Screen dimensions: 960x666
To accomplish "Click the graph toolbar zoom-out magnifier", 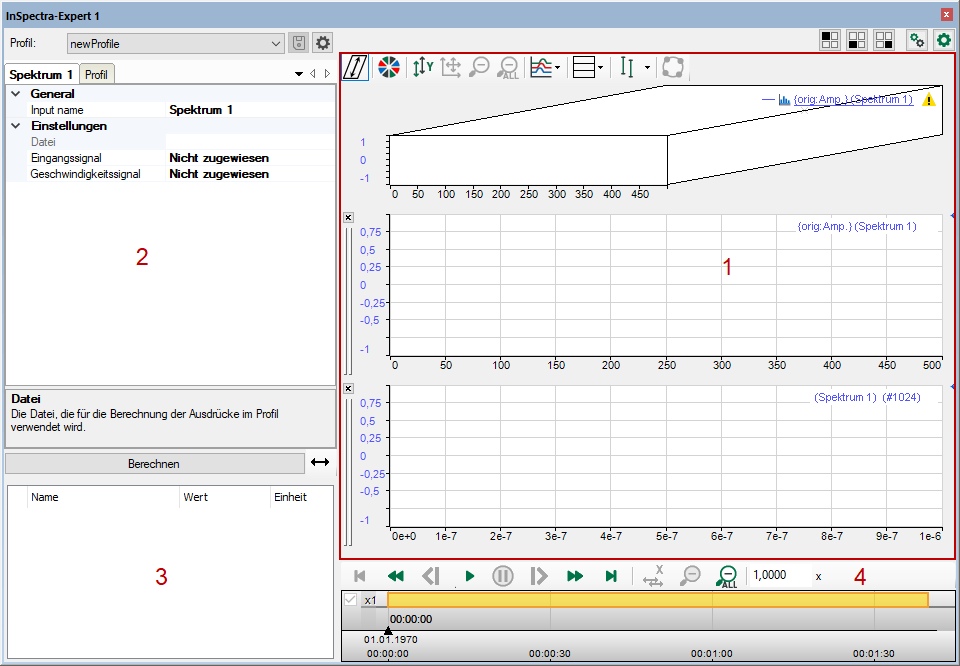I will pyautogui.click(x=479, y=67).
